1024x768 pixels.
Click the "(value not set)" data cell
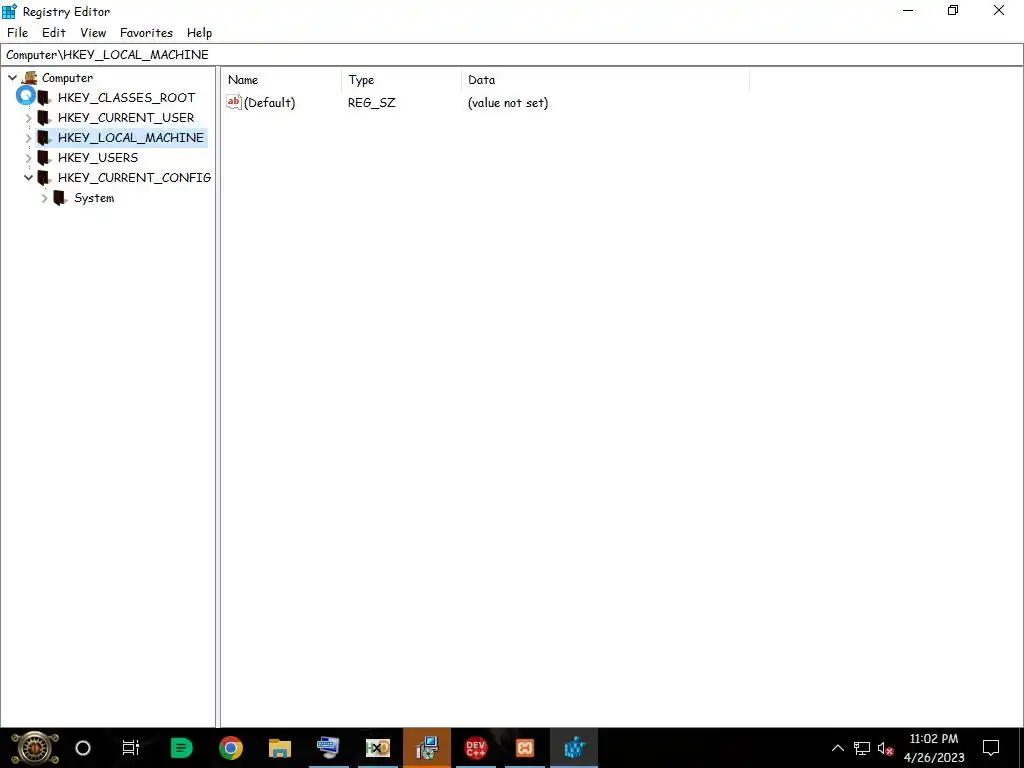pos(508,103)
